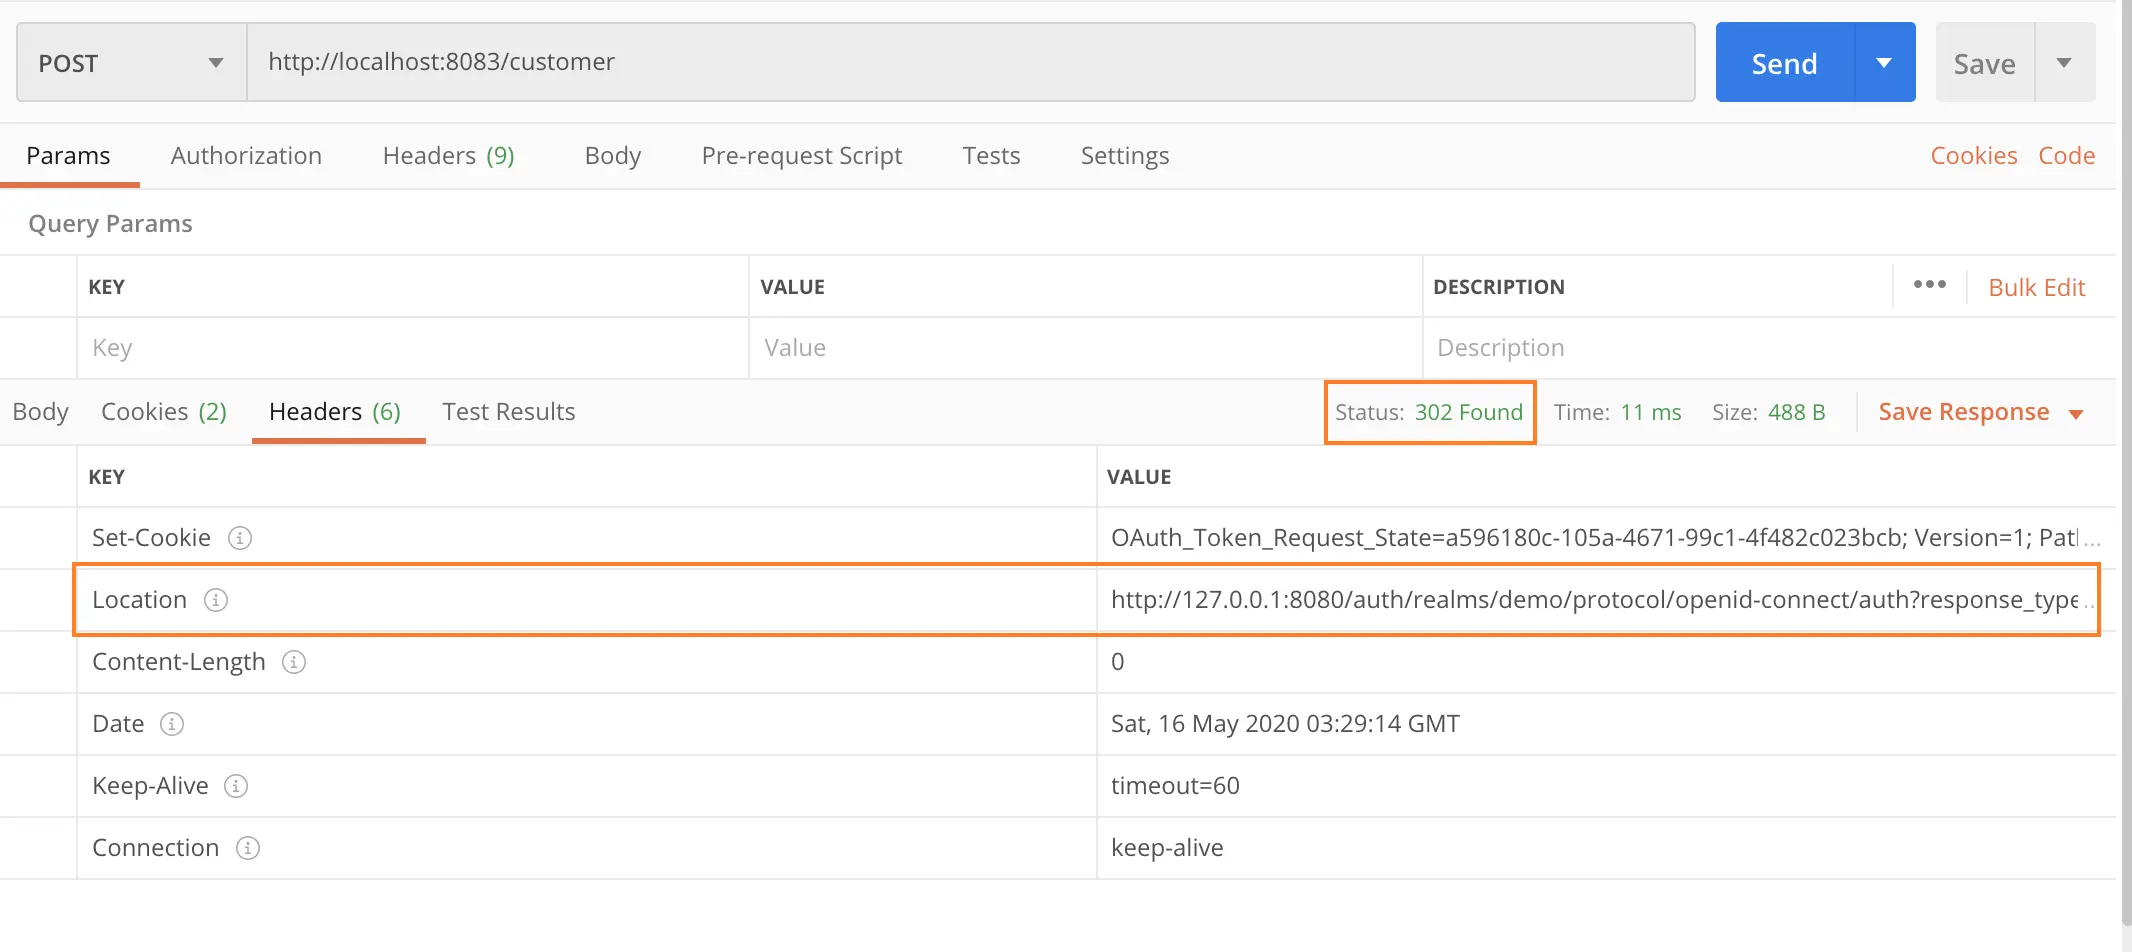Switch to the Pre-request Script tab

pyautogui.click(x=801, y=155)
